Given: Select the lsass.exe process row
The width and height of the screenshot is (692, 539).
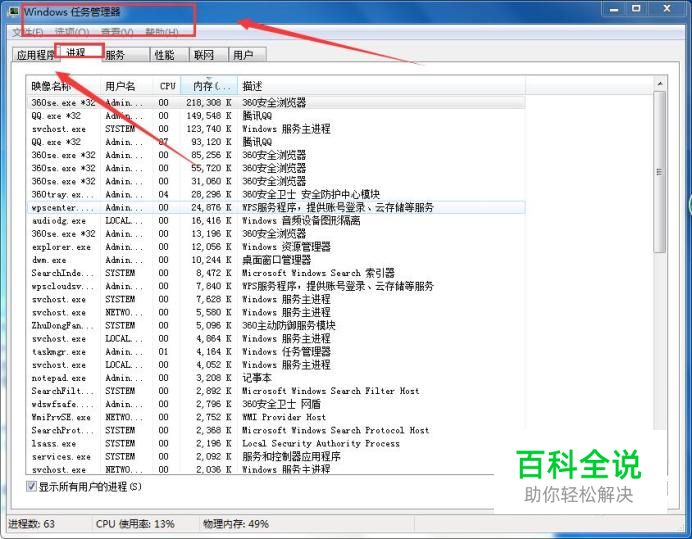Looking at the screenshot, I should (276, 443).
